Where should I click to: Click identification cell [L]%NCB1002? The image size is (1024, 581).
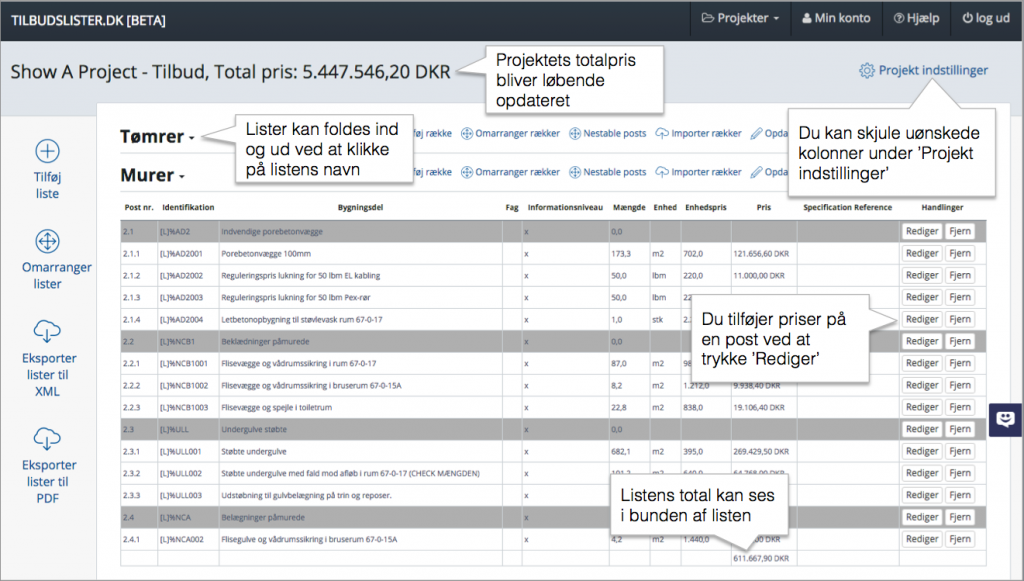click(184, 385)
